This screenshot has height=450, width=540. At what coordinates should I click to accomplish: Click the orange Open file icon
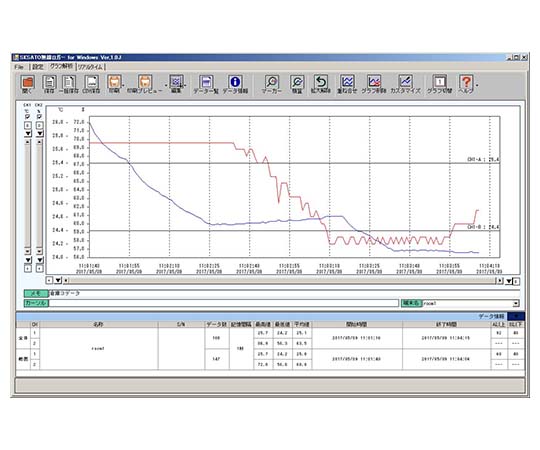27,82
